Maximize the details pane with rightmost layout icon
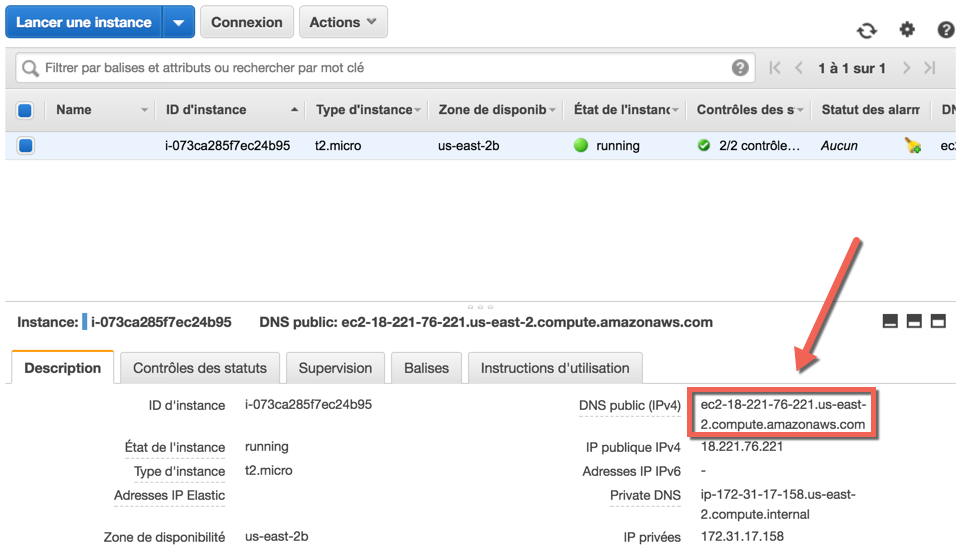This screenshot has width=962, height=546. tap(938, 321)
